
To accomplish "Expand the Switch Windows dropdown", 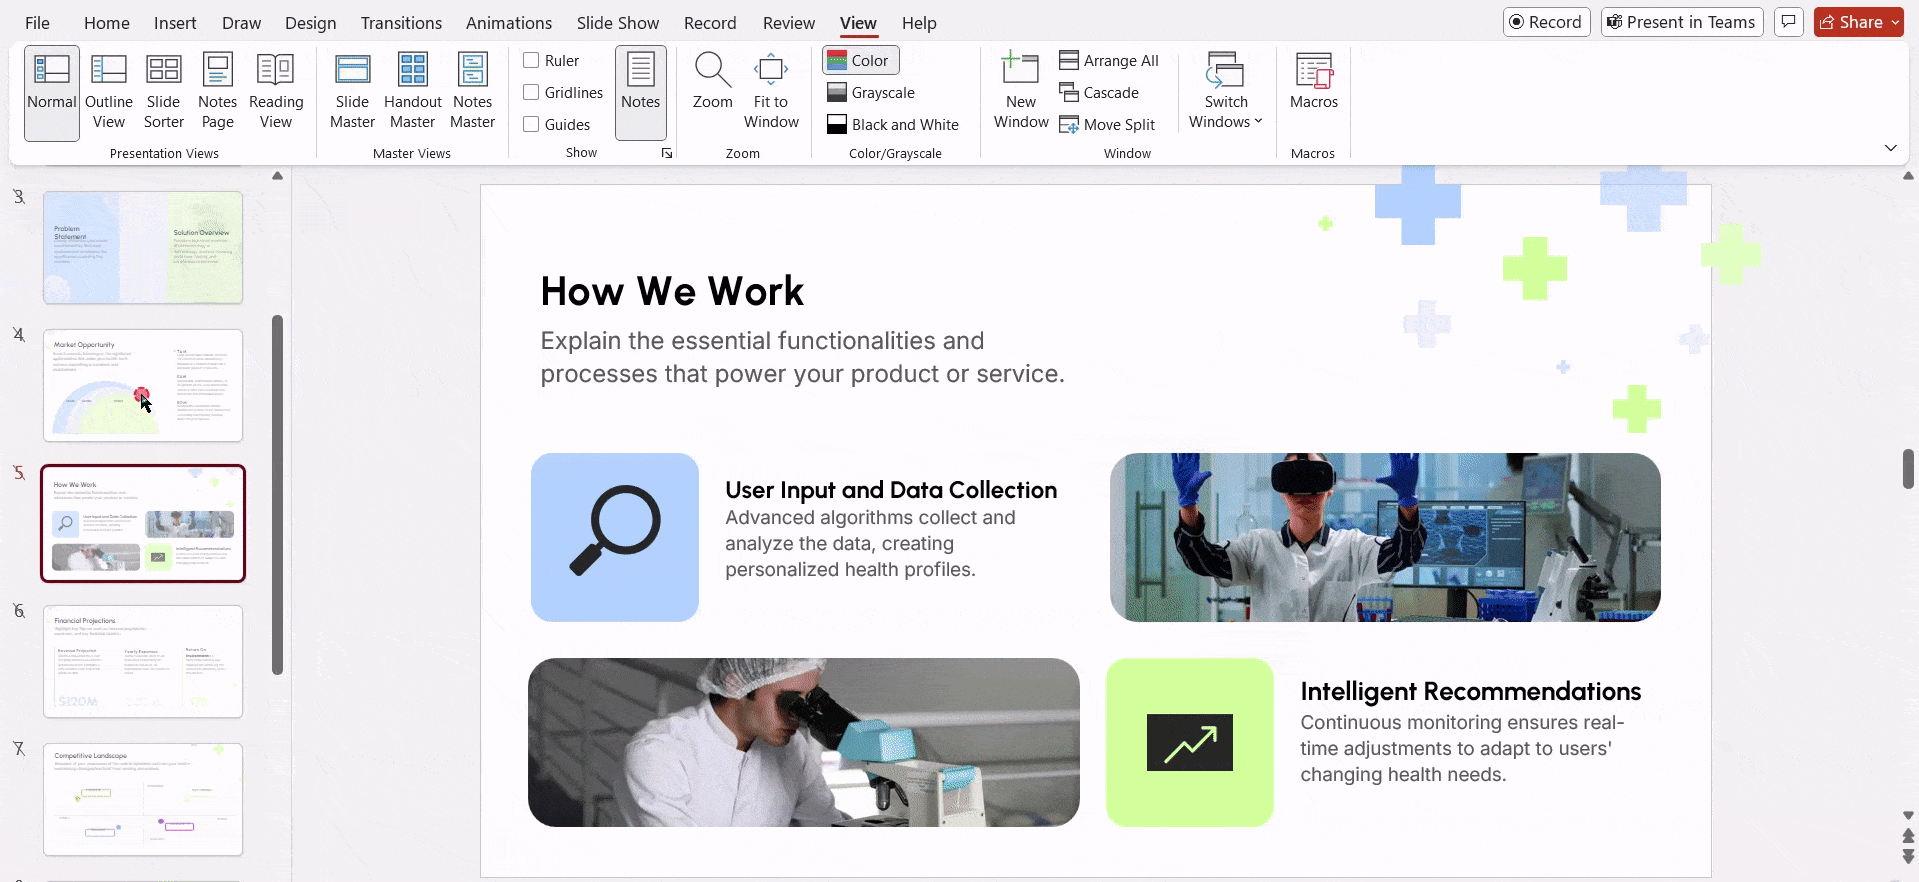I will (x=1226, y=92).
